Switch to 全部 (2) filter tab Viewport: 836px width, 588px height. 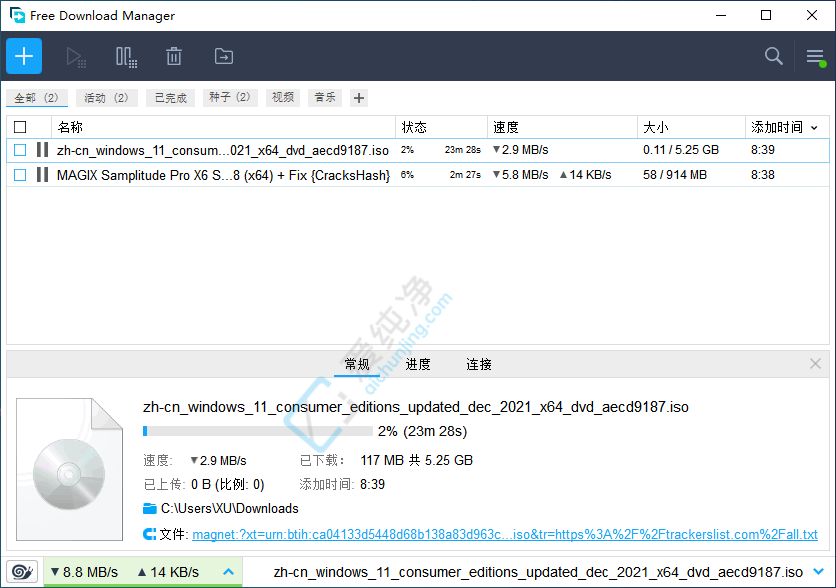pyautogui.click(x=37, y=98)
